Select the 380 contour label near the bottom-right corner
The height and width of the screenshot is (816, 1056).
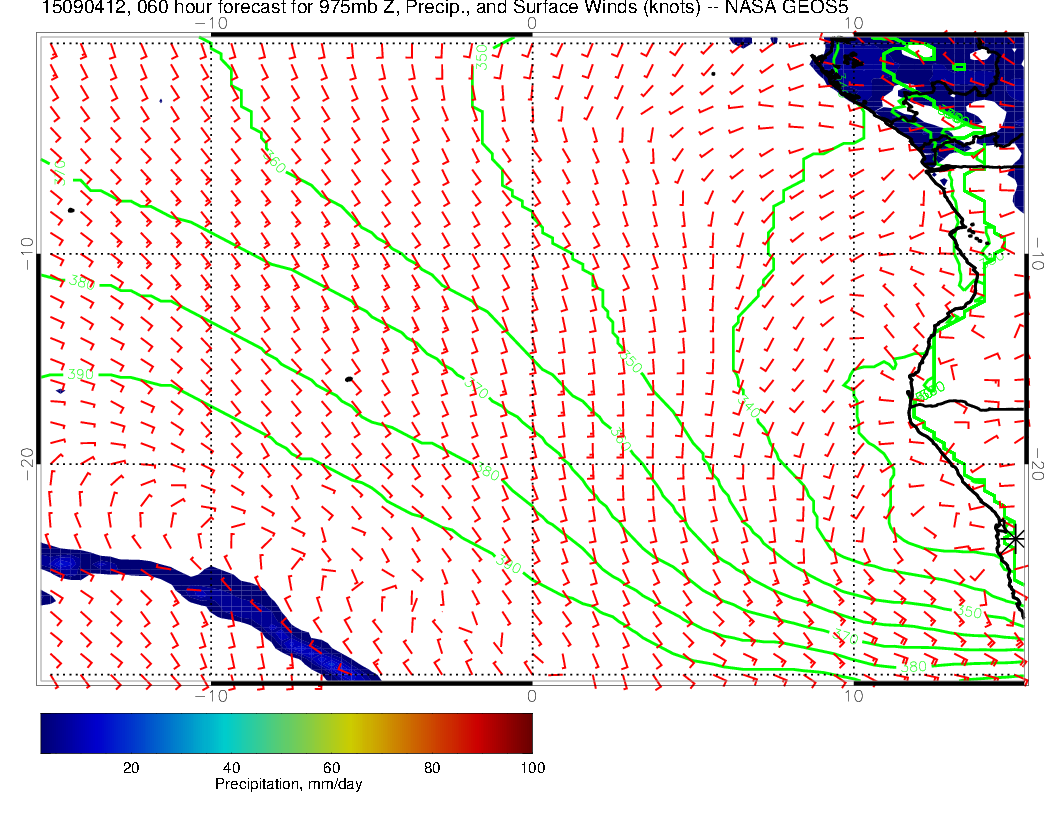coord(914,666)
